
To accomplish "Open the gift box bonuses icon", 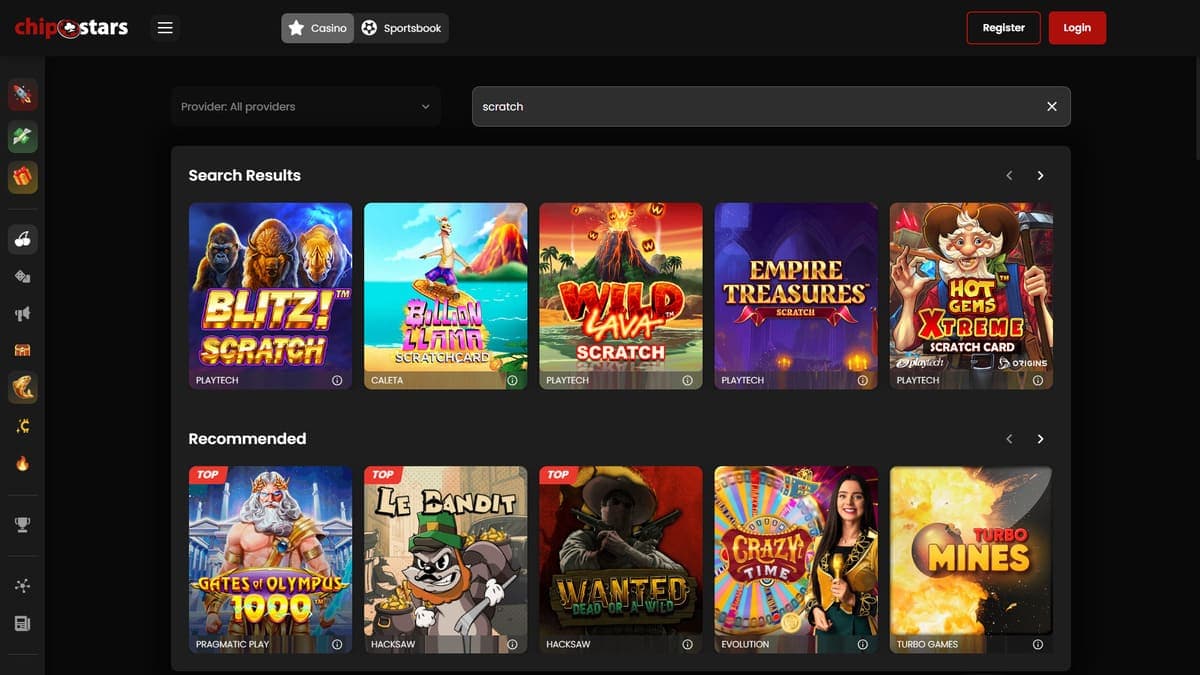I will 22,177.
